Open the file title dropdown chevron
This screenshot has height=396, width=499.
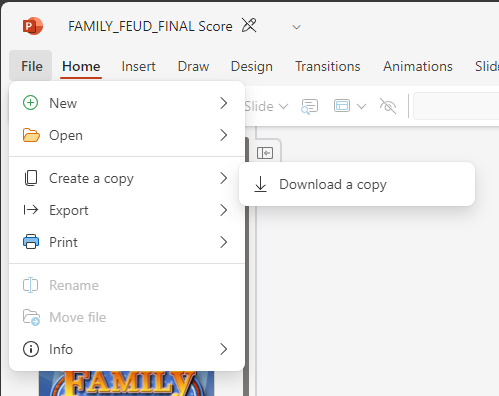click(296, 27)
